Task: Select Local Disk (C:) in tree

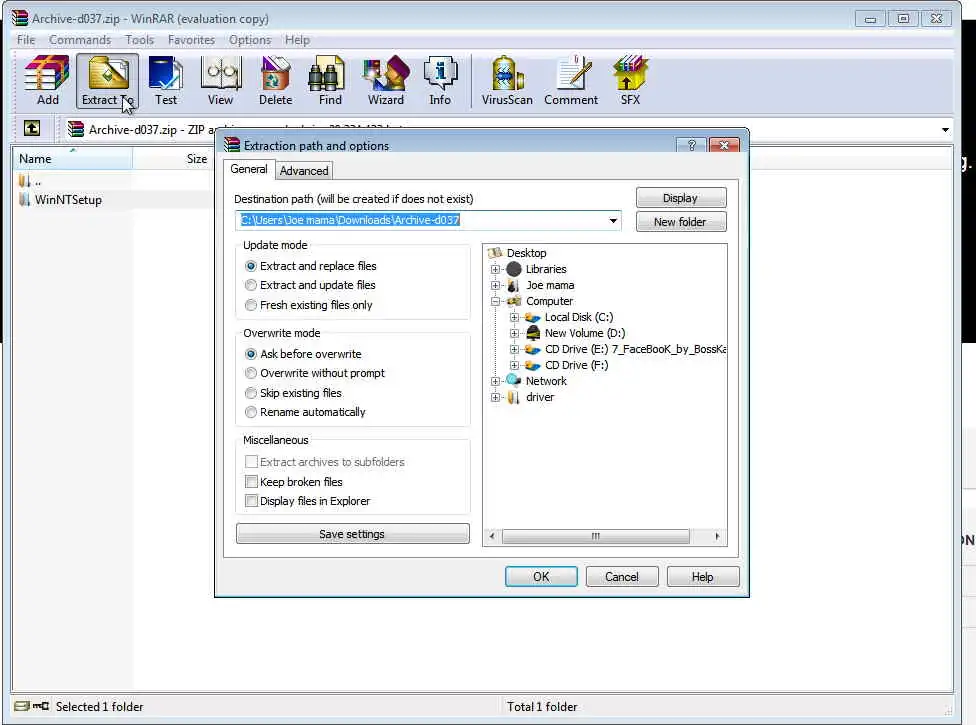Action: 579,317
